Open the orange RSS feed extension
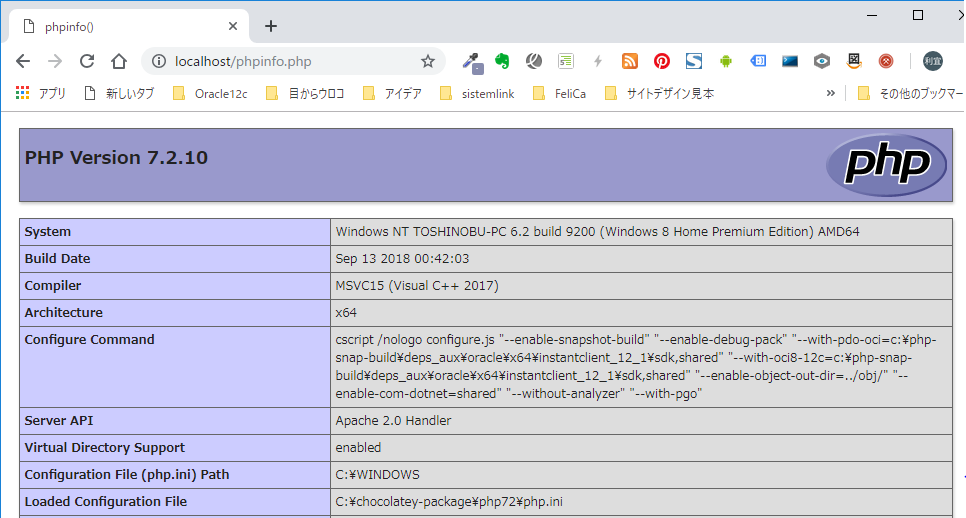 630,61
